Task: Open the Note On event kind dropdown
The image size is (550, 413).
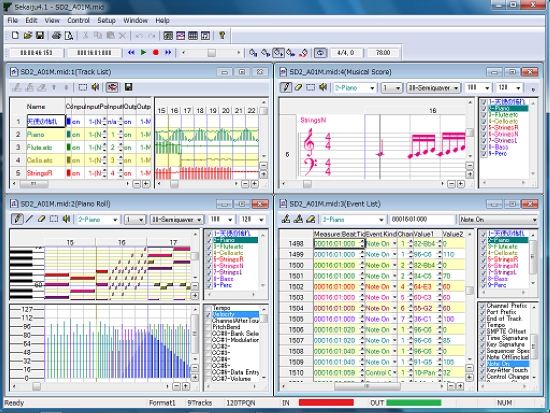Action: point(498,220)
